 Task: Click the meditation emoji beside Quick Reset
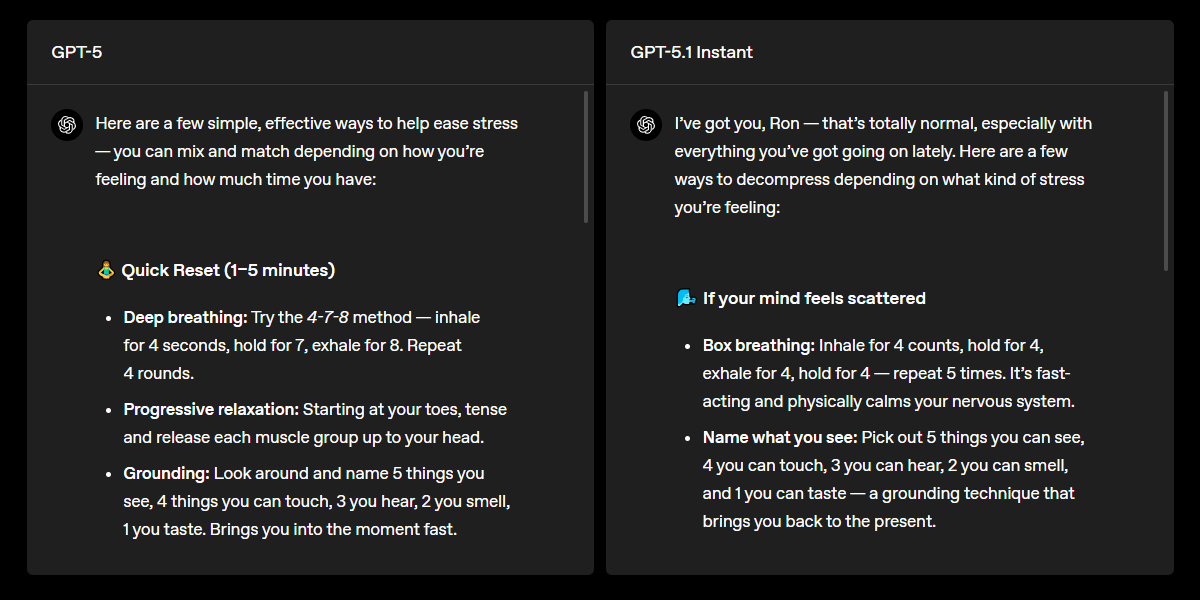106,270
